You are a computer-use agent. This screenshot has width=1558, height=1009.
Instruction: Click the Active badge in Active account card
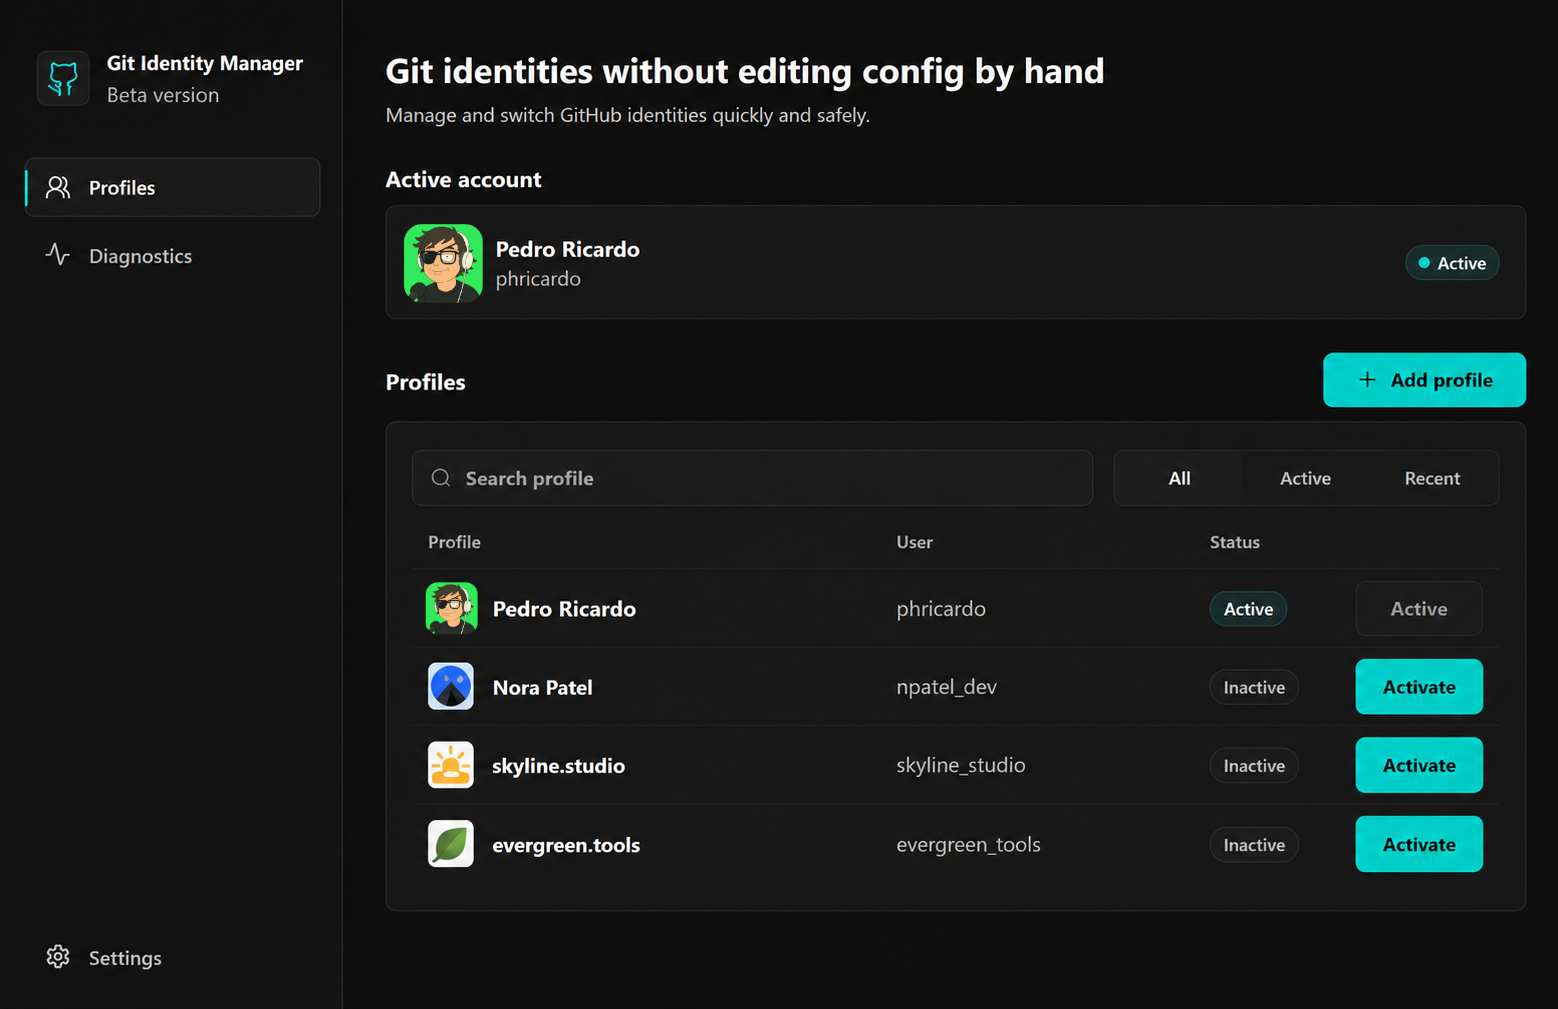click(1452, 263)
